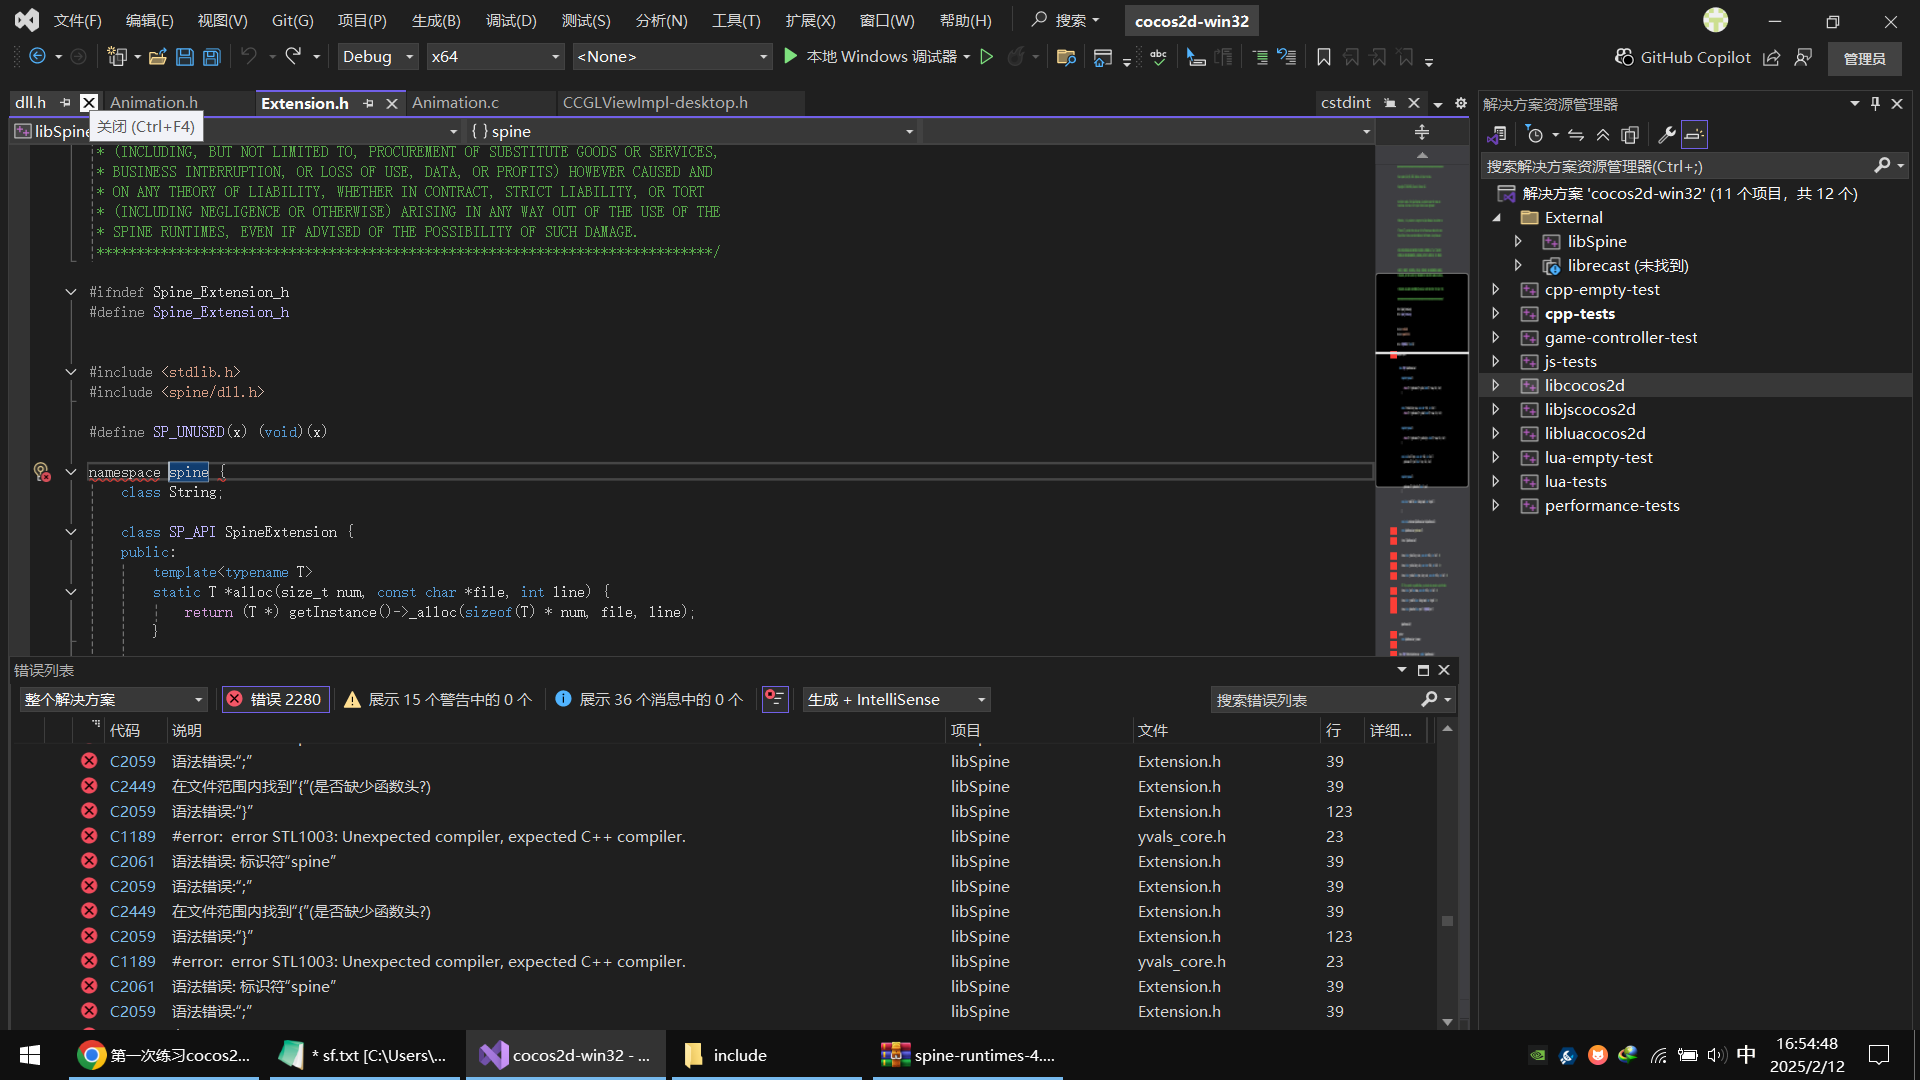
Task: Start without debugging with the outlined play icon
Action: click(x=987, y=57)
